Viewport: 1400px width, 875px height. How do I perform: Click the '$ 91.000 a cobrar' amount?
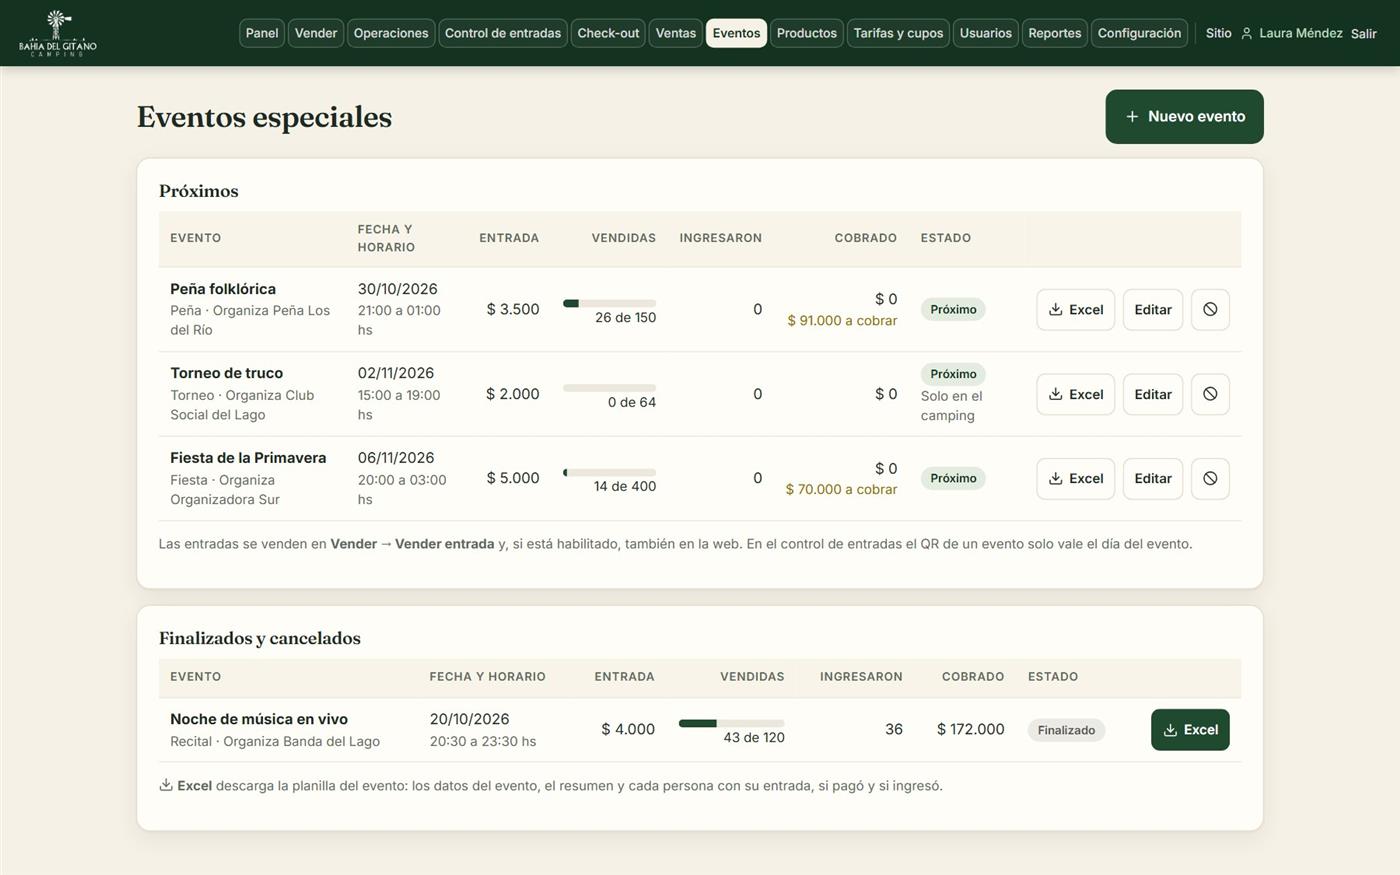coord(842,321)
